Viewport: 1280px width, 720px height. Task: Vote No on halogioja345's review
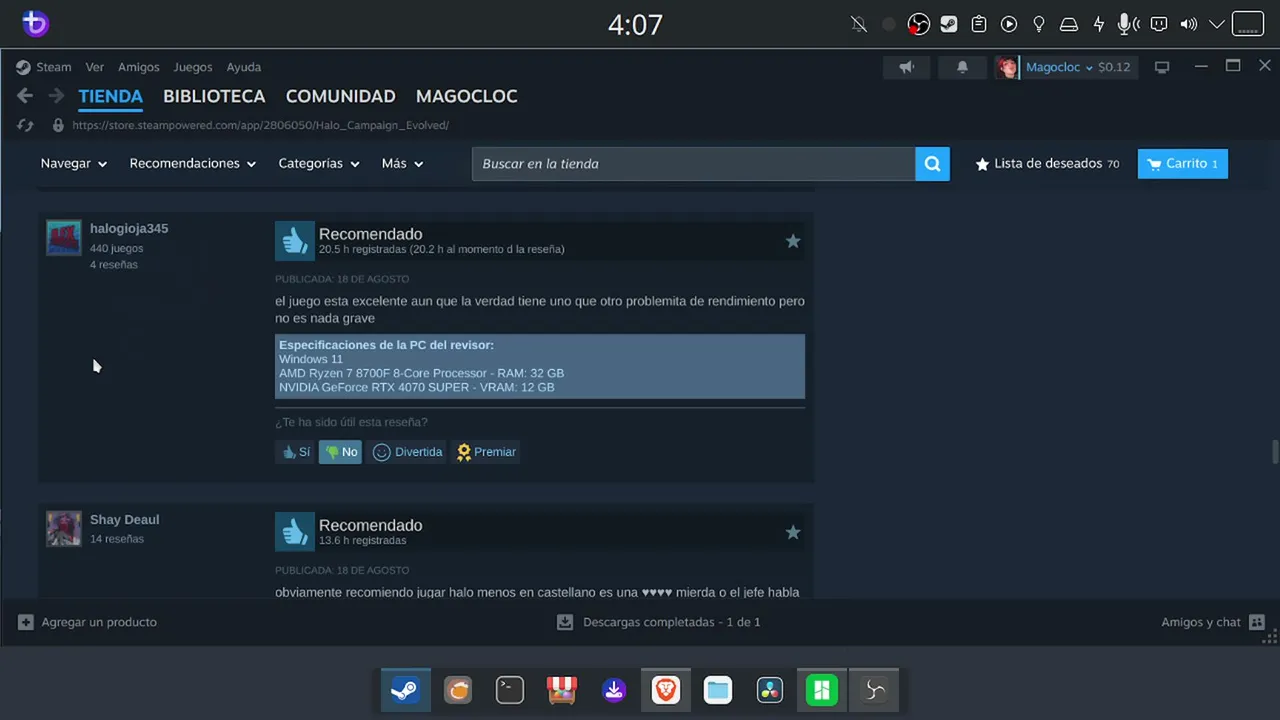coord(340,452)
